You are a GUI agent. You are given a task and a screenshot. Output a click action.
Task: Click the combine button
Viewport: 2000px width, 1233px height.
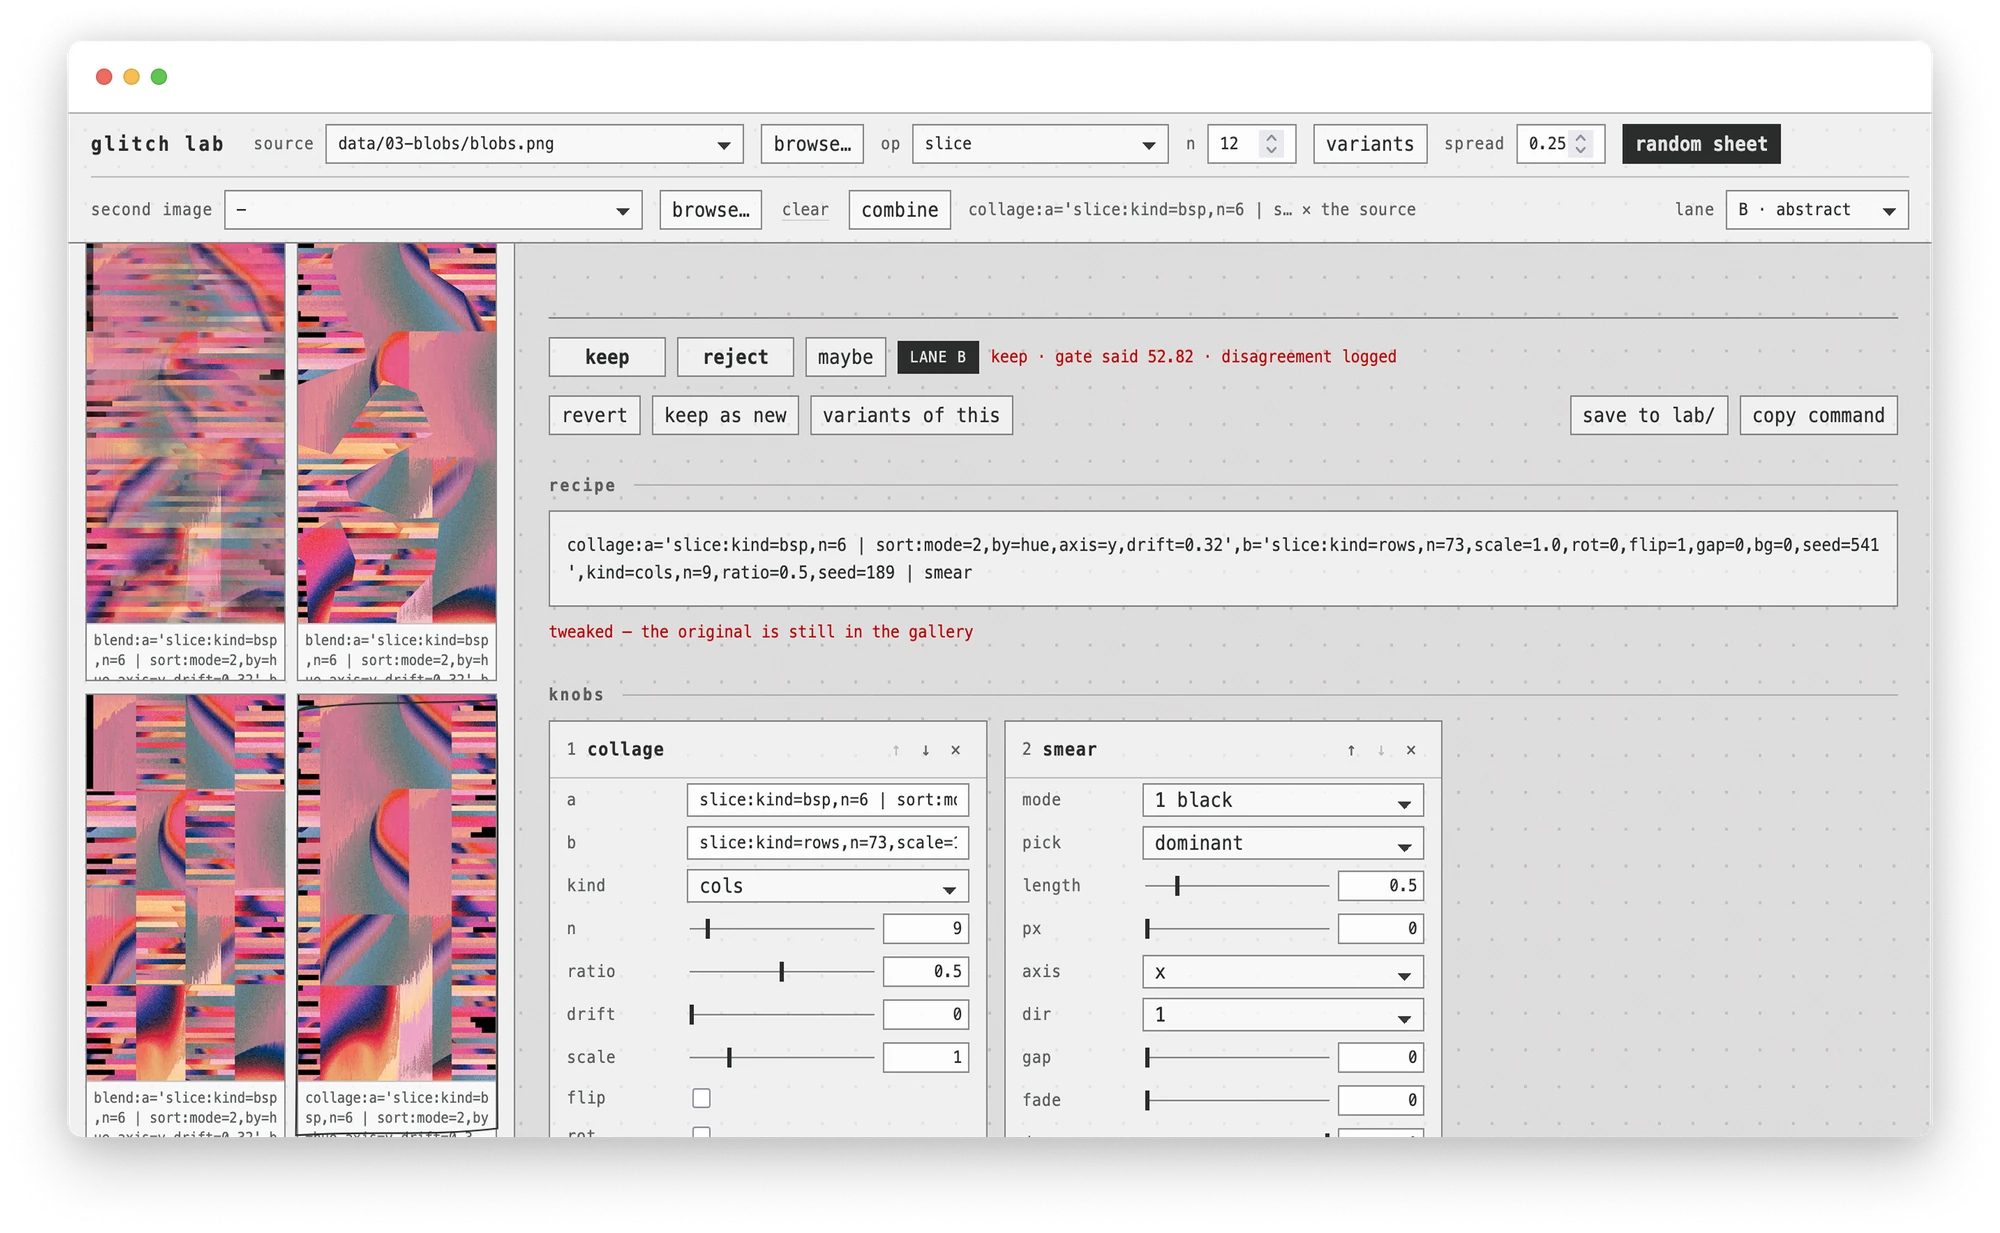click(900, 210)
